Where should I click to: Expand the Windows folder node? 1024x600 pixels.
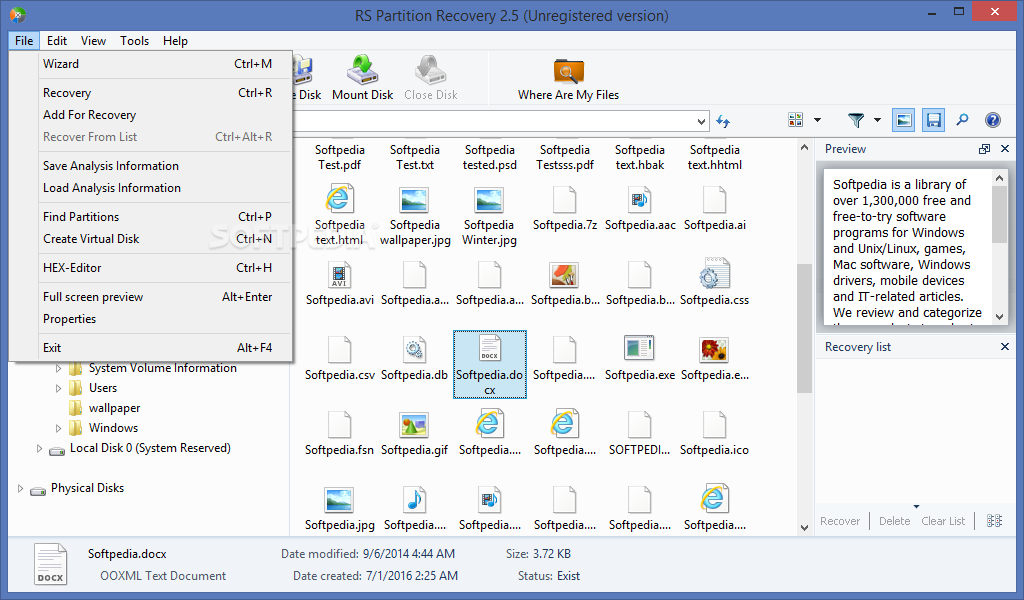[x=59, y=428]
